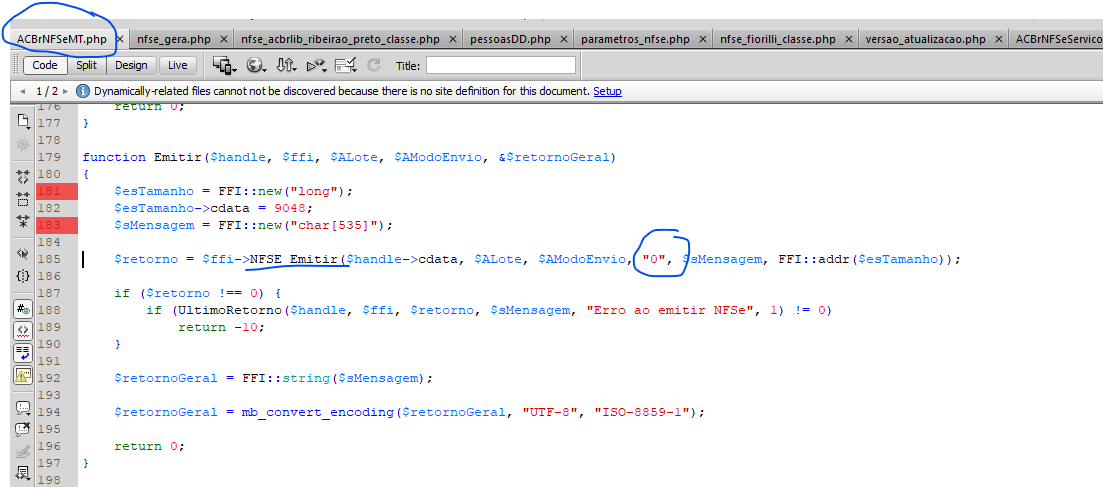The height and width of the screenshot is (487, 1103).
Task: Click the Collapse Full Tag icon
Action: coord(23,177)
